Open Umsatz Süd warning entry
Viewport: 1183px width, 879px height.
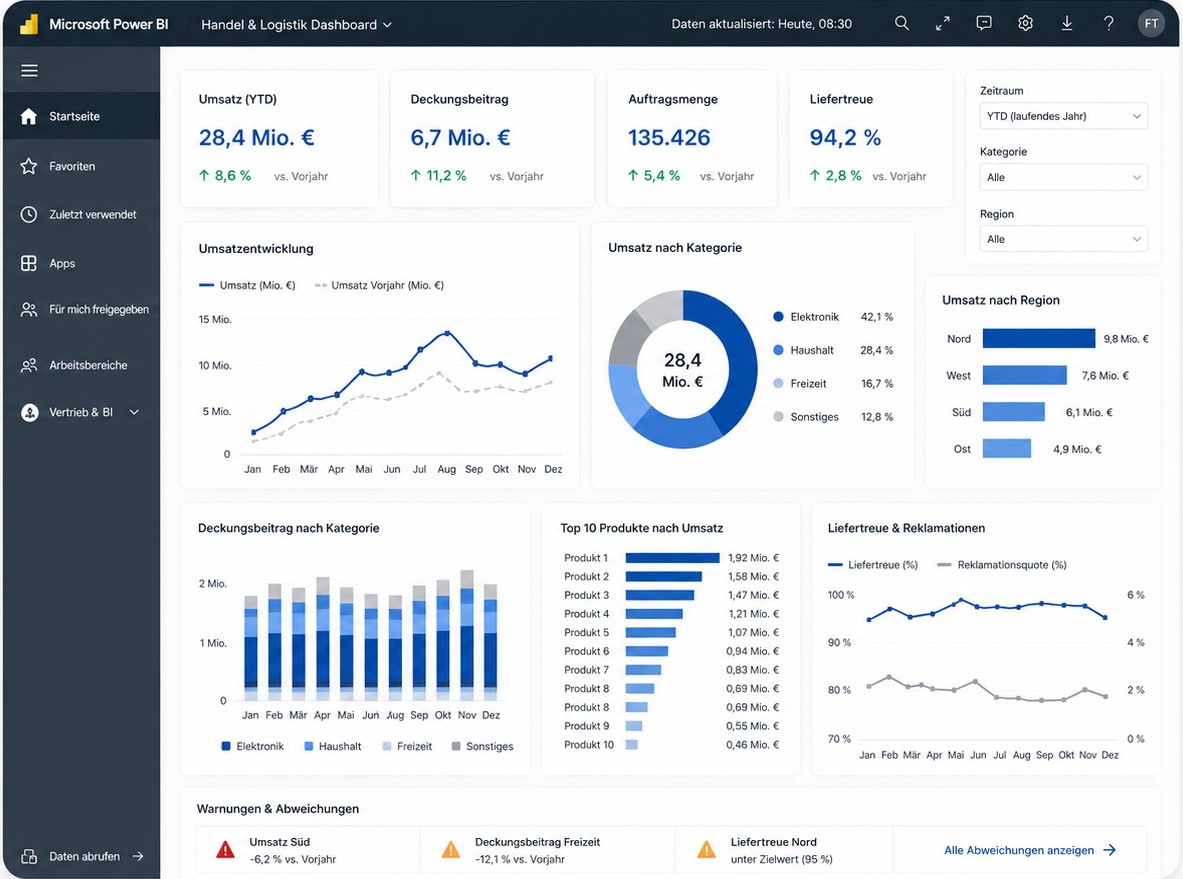(x=308, y=850)
